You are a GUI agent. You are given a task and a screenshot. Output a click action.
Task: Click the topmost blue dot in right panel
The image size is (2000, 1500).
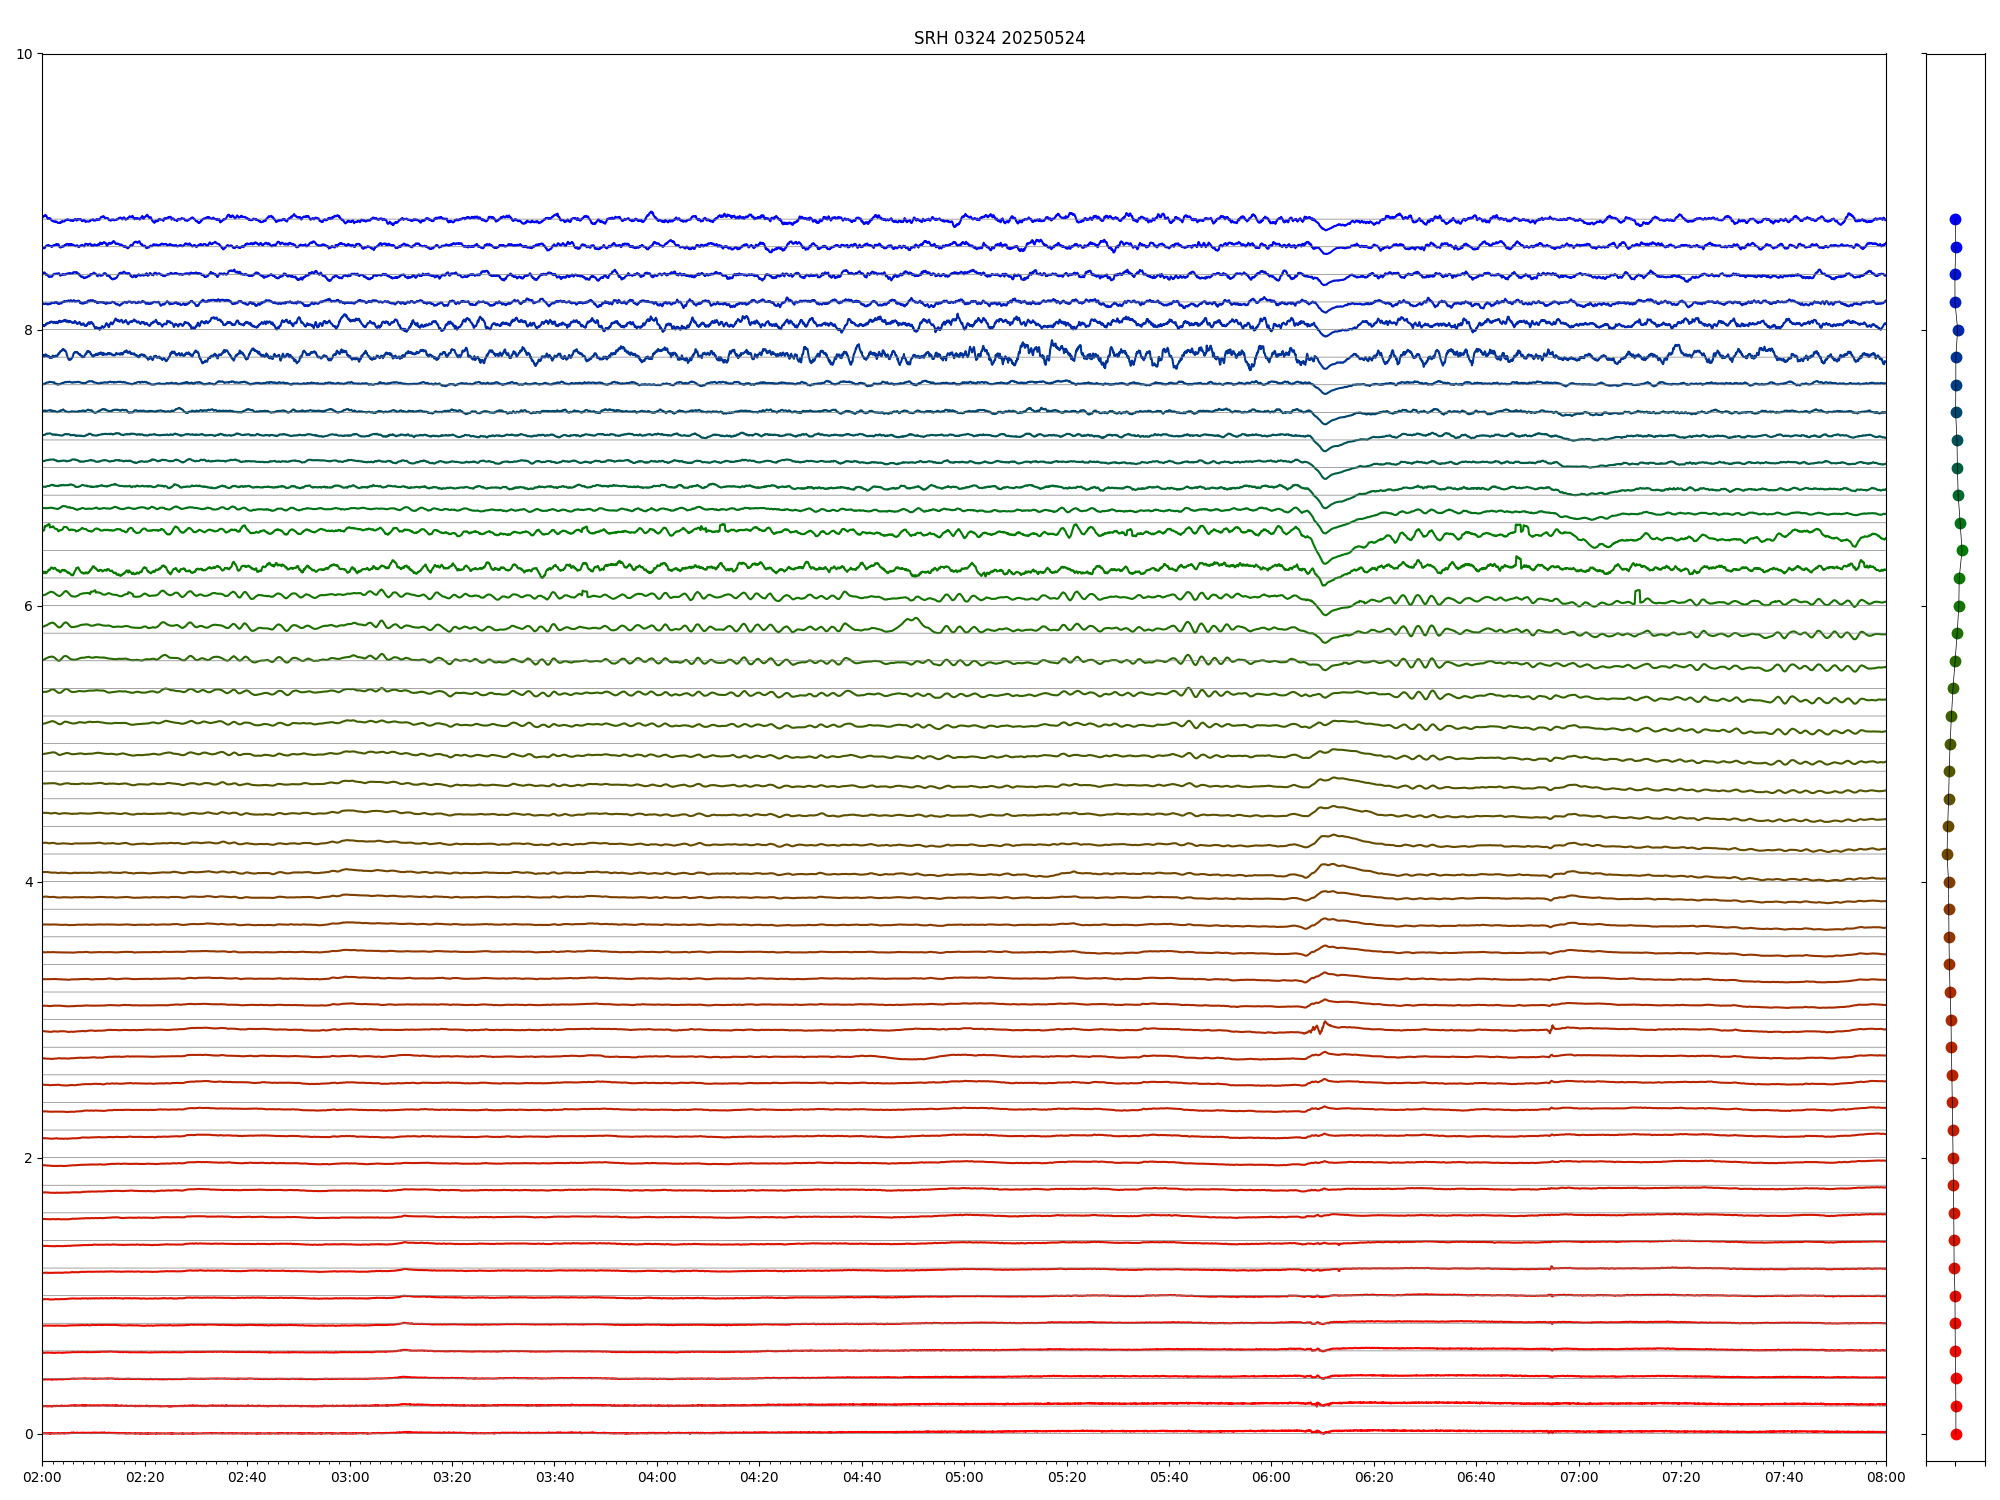point(1955,219)
